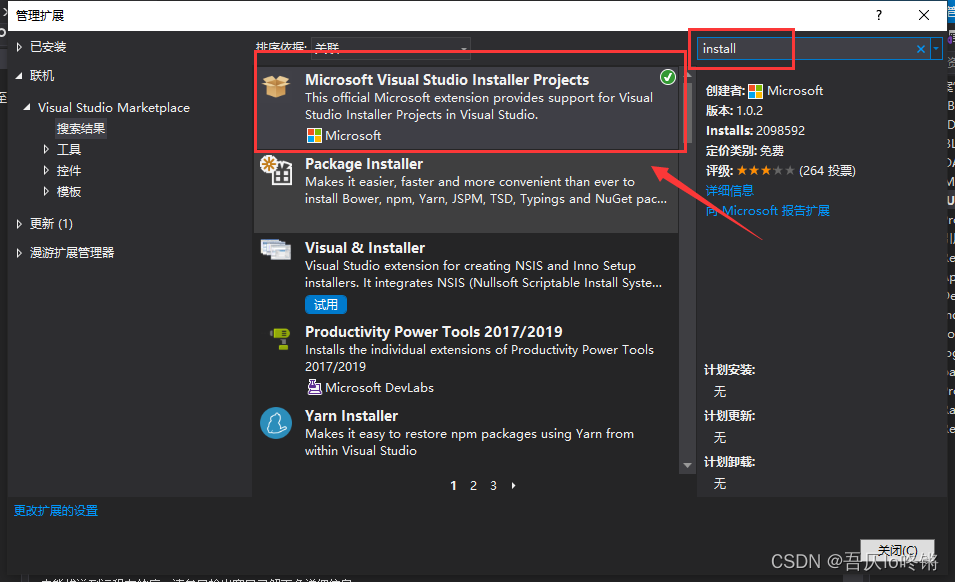This screenshot has width=955, height=582.
Task: Click the Microsoft DevLabs flask icon
Action: point(314,387)
